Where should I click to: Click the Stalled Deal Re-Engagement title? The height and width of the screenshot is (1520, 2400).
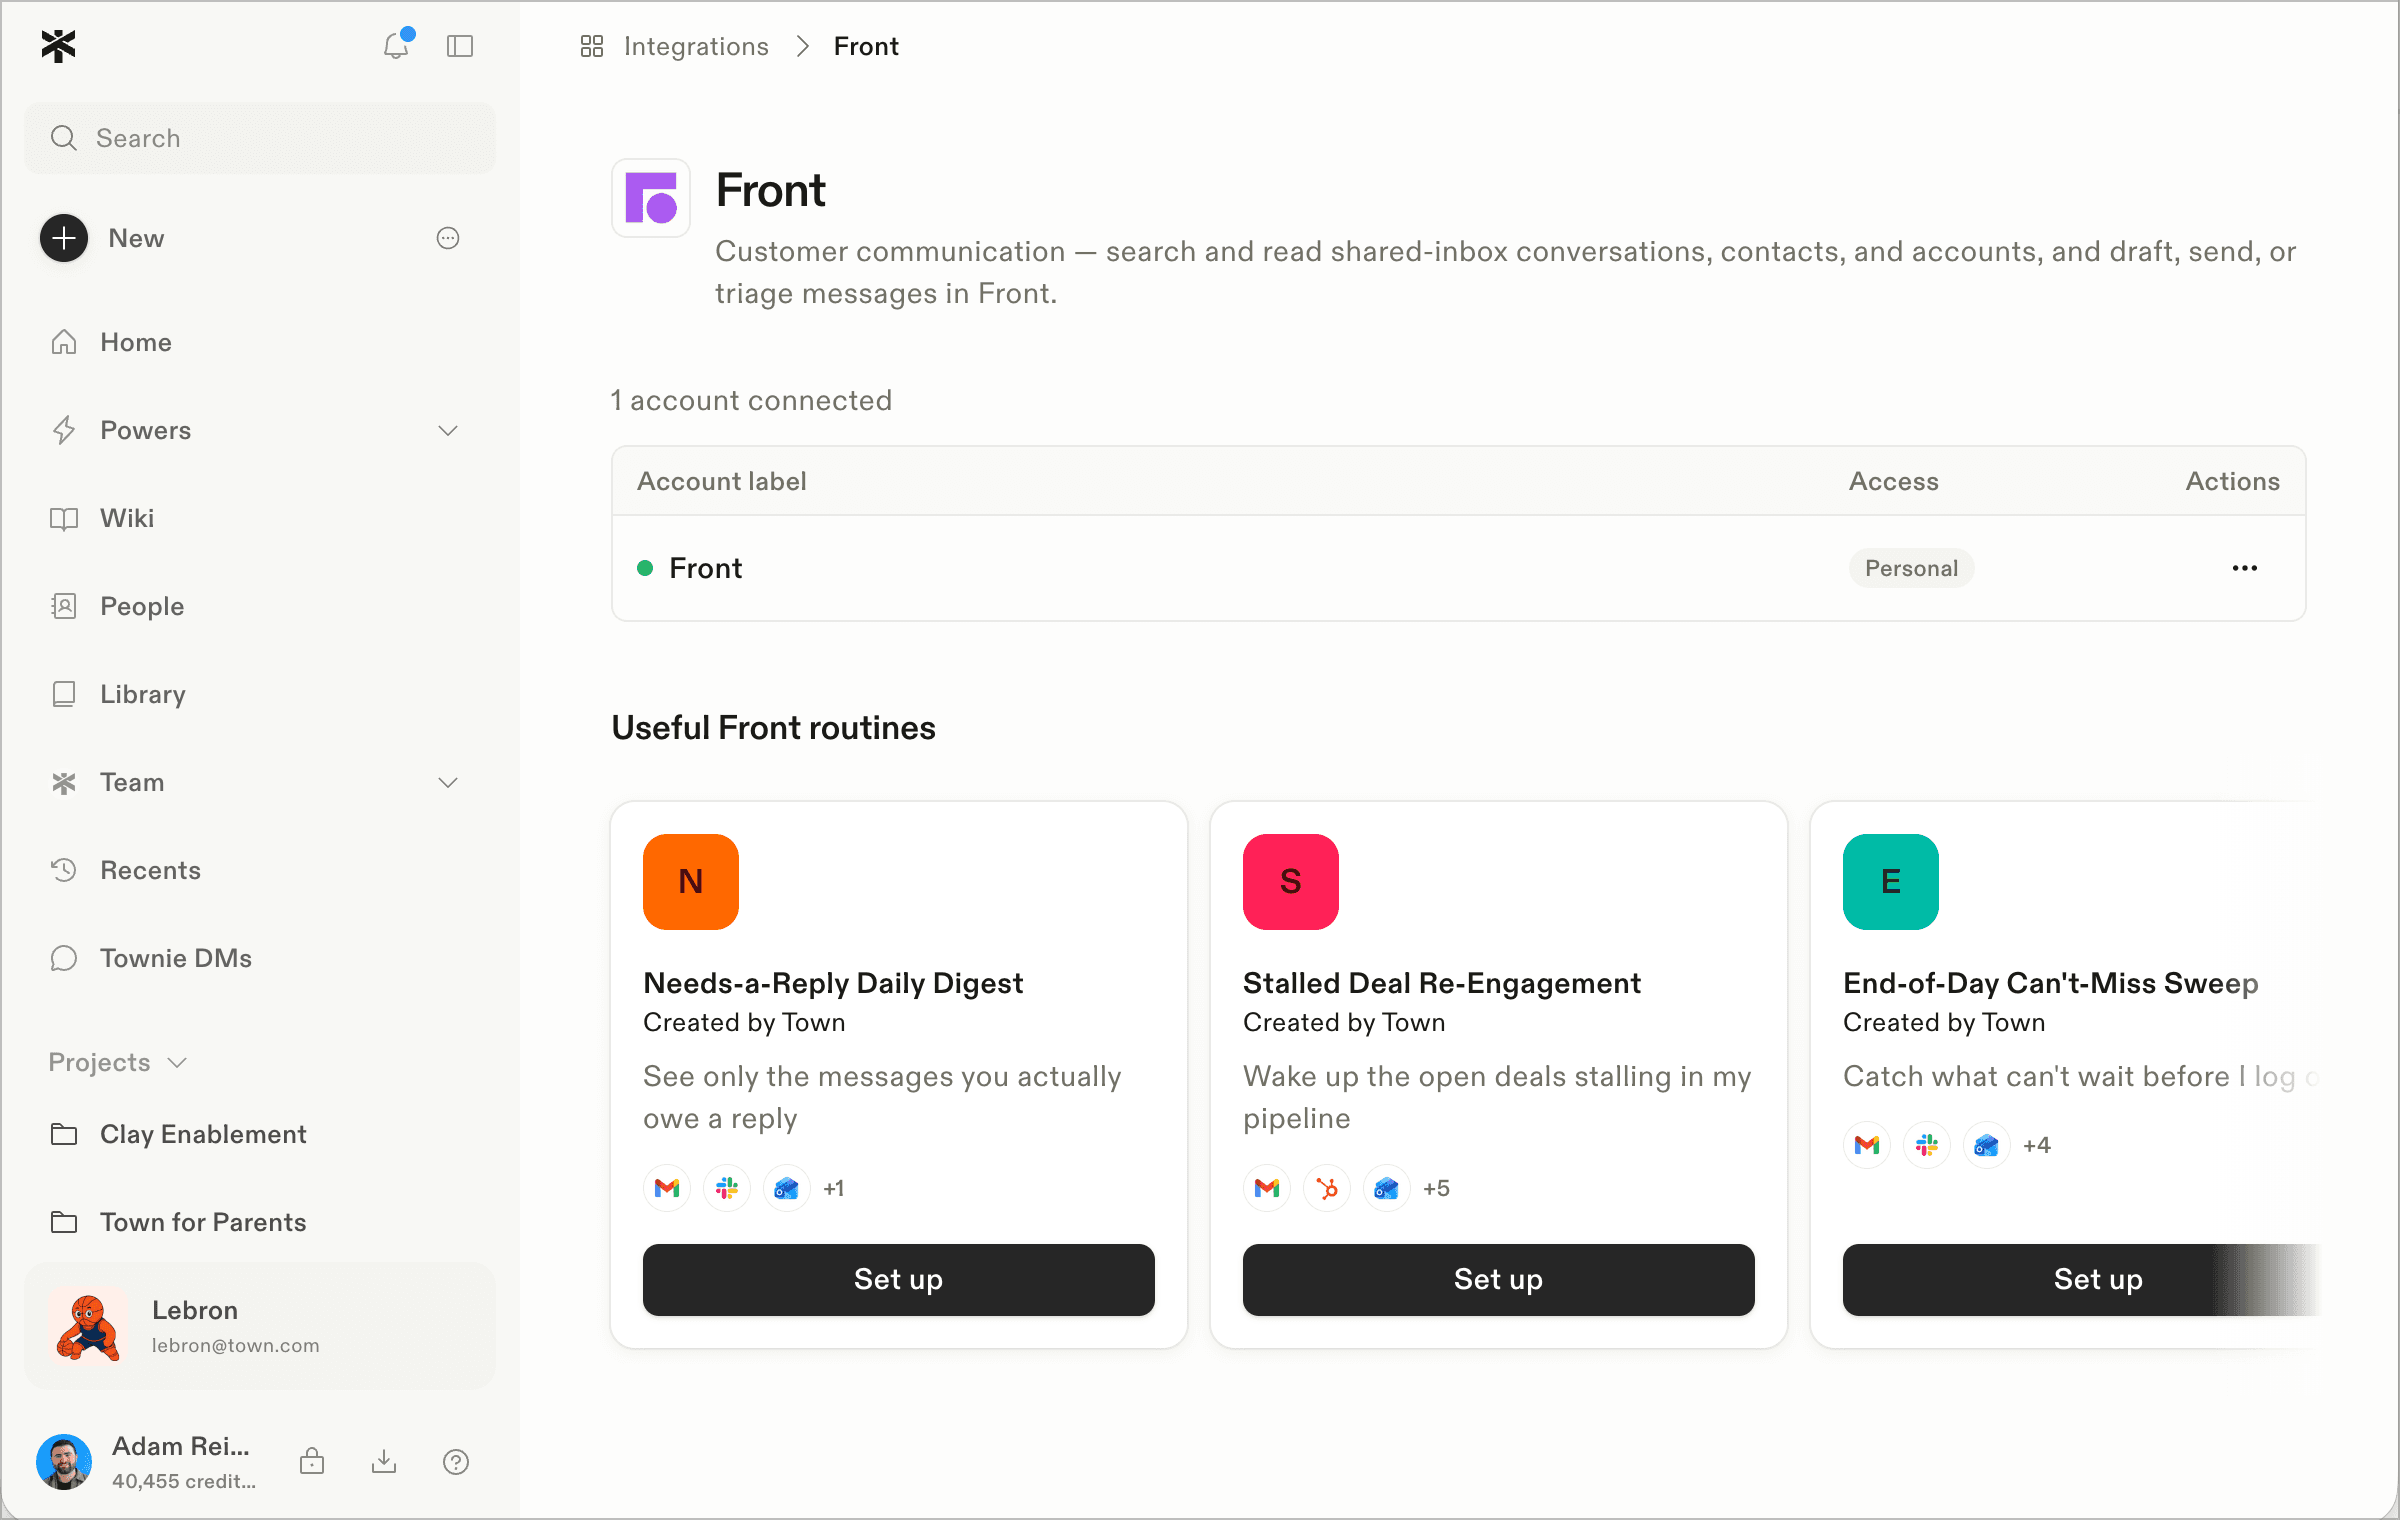click(1442, 983)
